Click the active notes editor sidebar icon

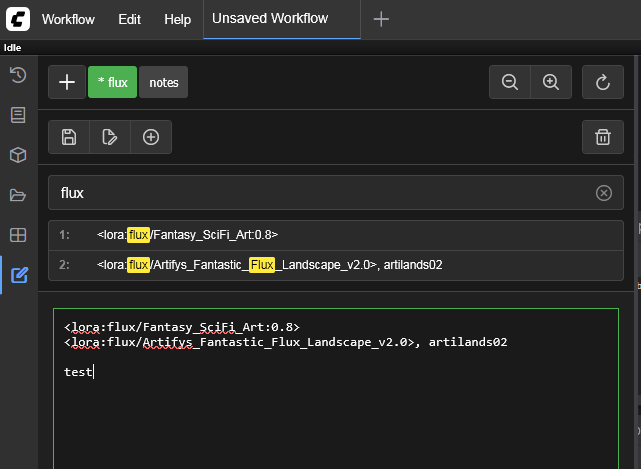click(19, 275)
